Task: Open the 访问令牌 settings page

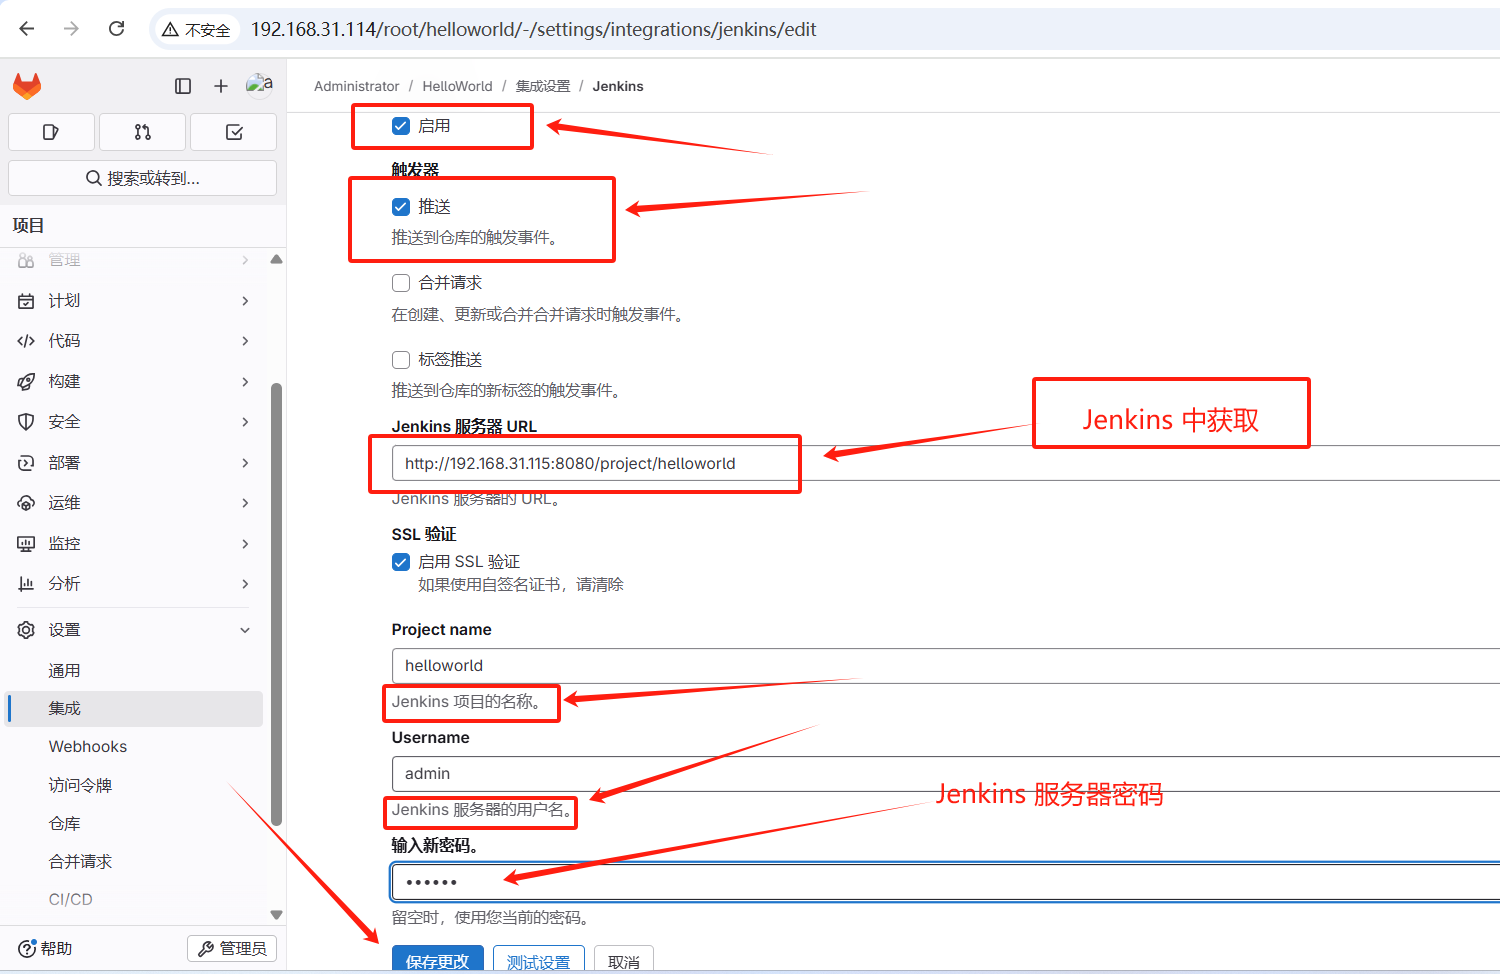Action: [x=134, y=785]
